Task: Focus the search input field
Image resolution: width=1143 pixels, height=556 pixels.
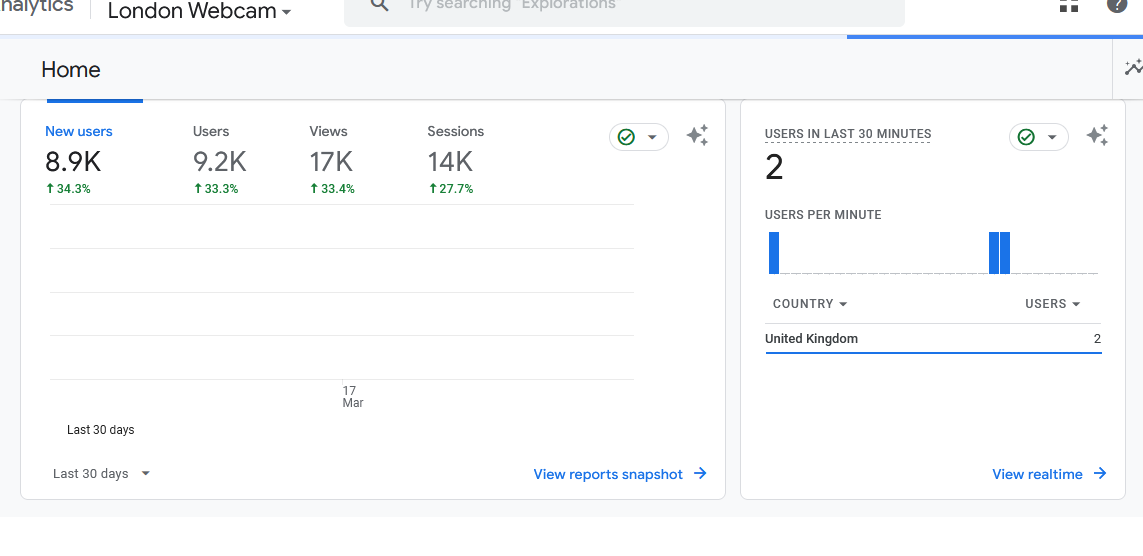Action: tap(624, 11)
